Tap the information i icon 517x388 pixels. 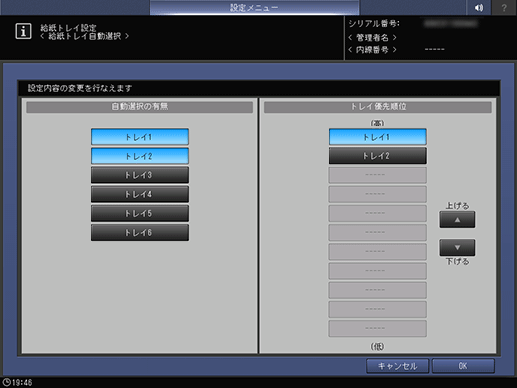23,31
